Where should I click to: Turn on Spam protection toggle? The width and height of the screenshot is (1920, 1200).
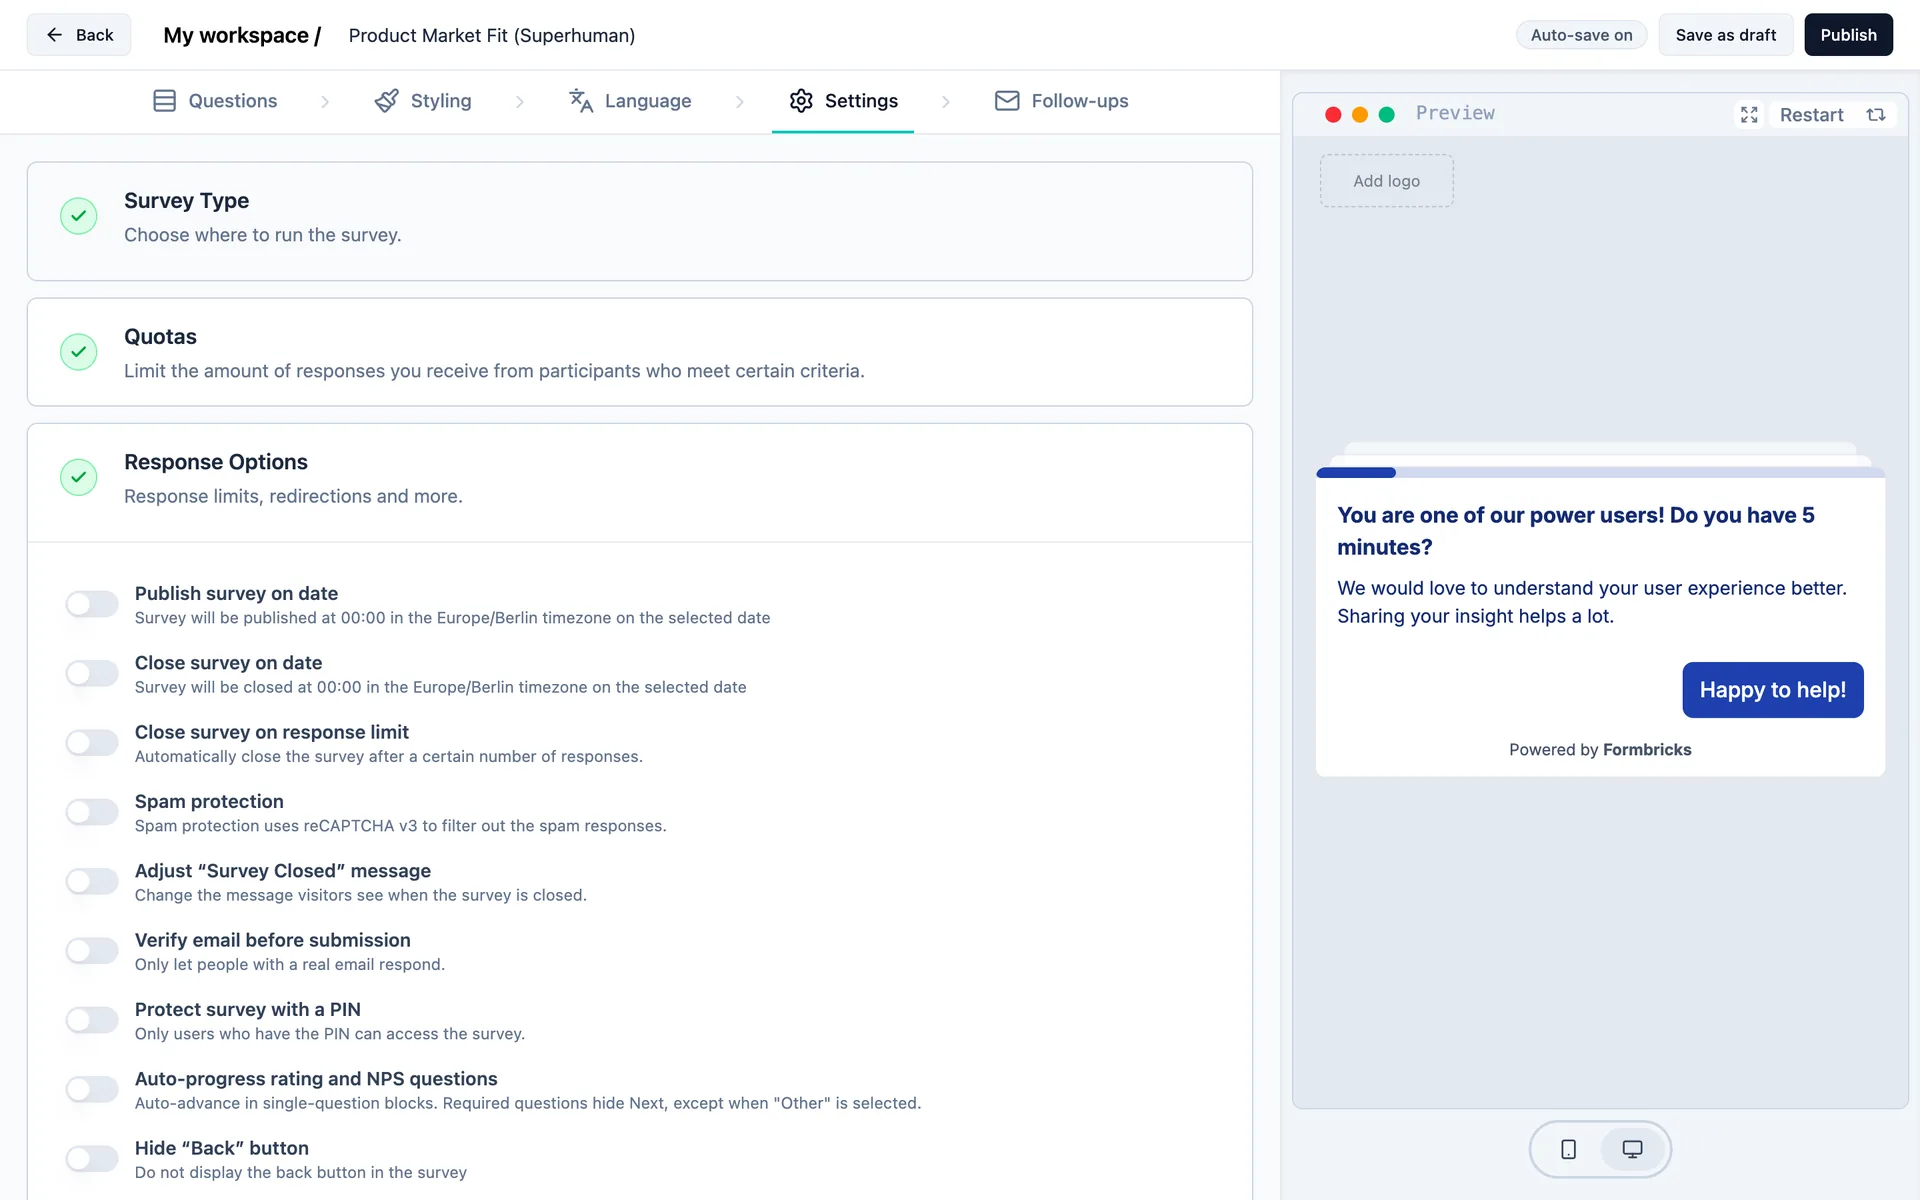click(x=92, y=812)
